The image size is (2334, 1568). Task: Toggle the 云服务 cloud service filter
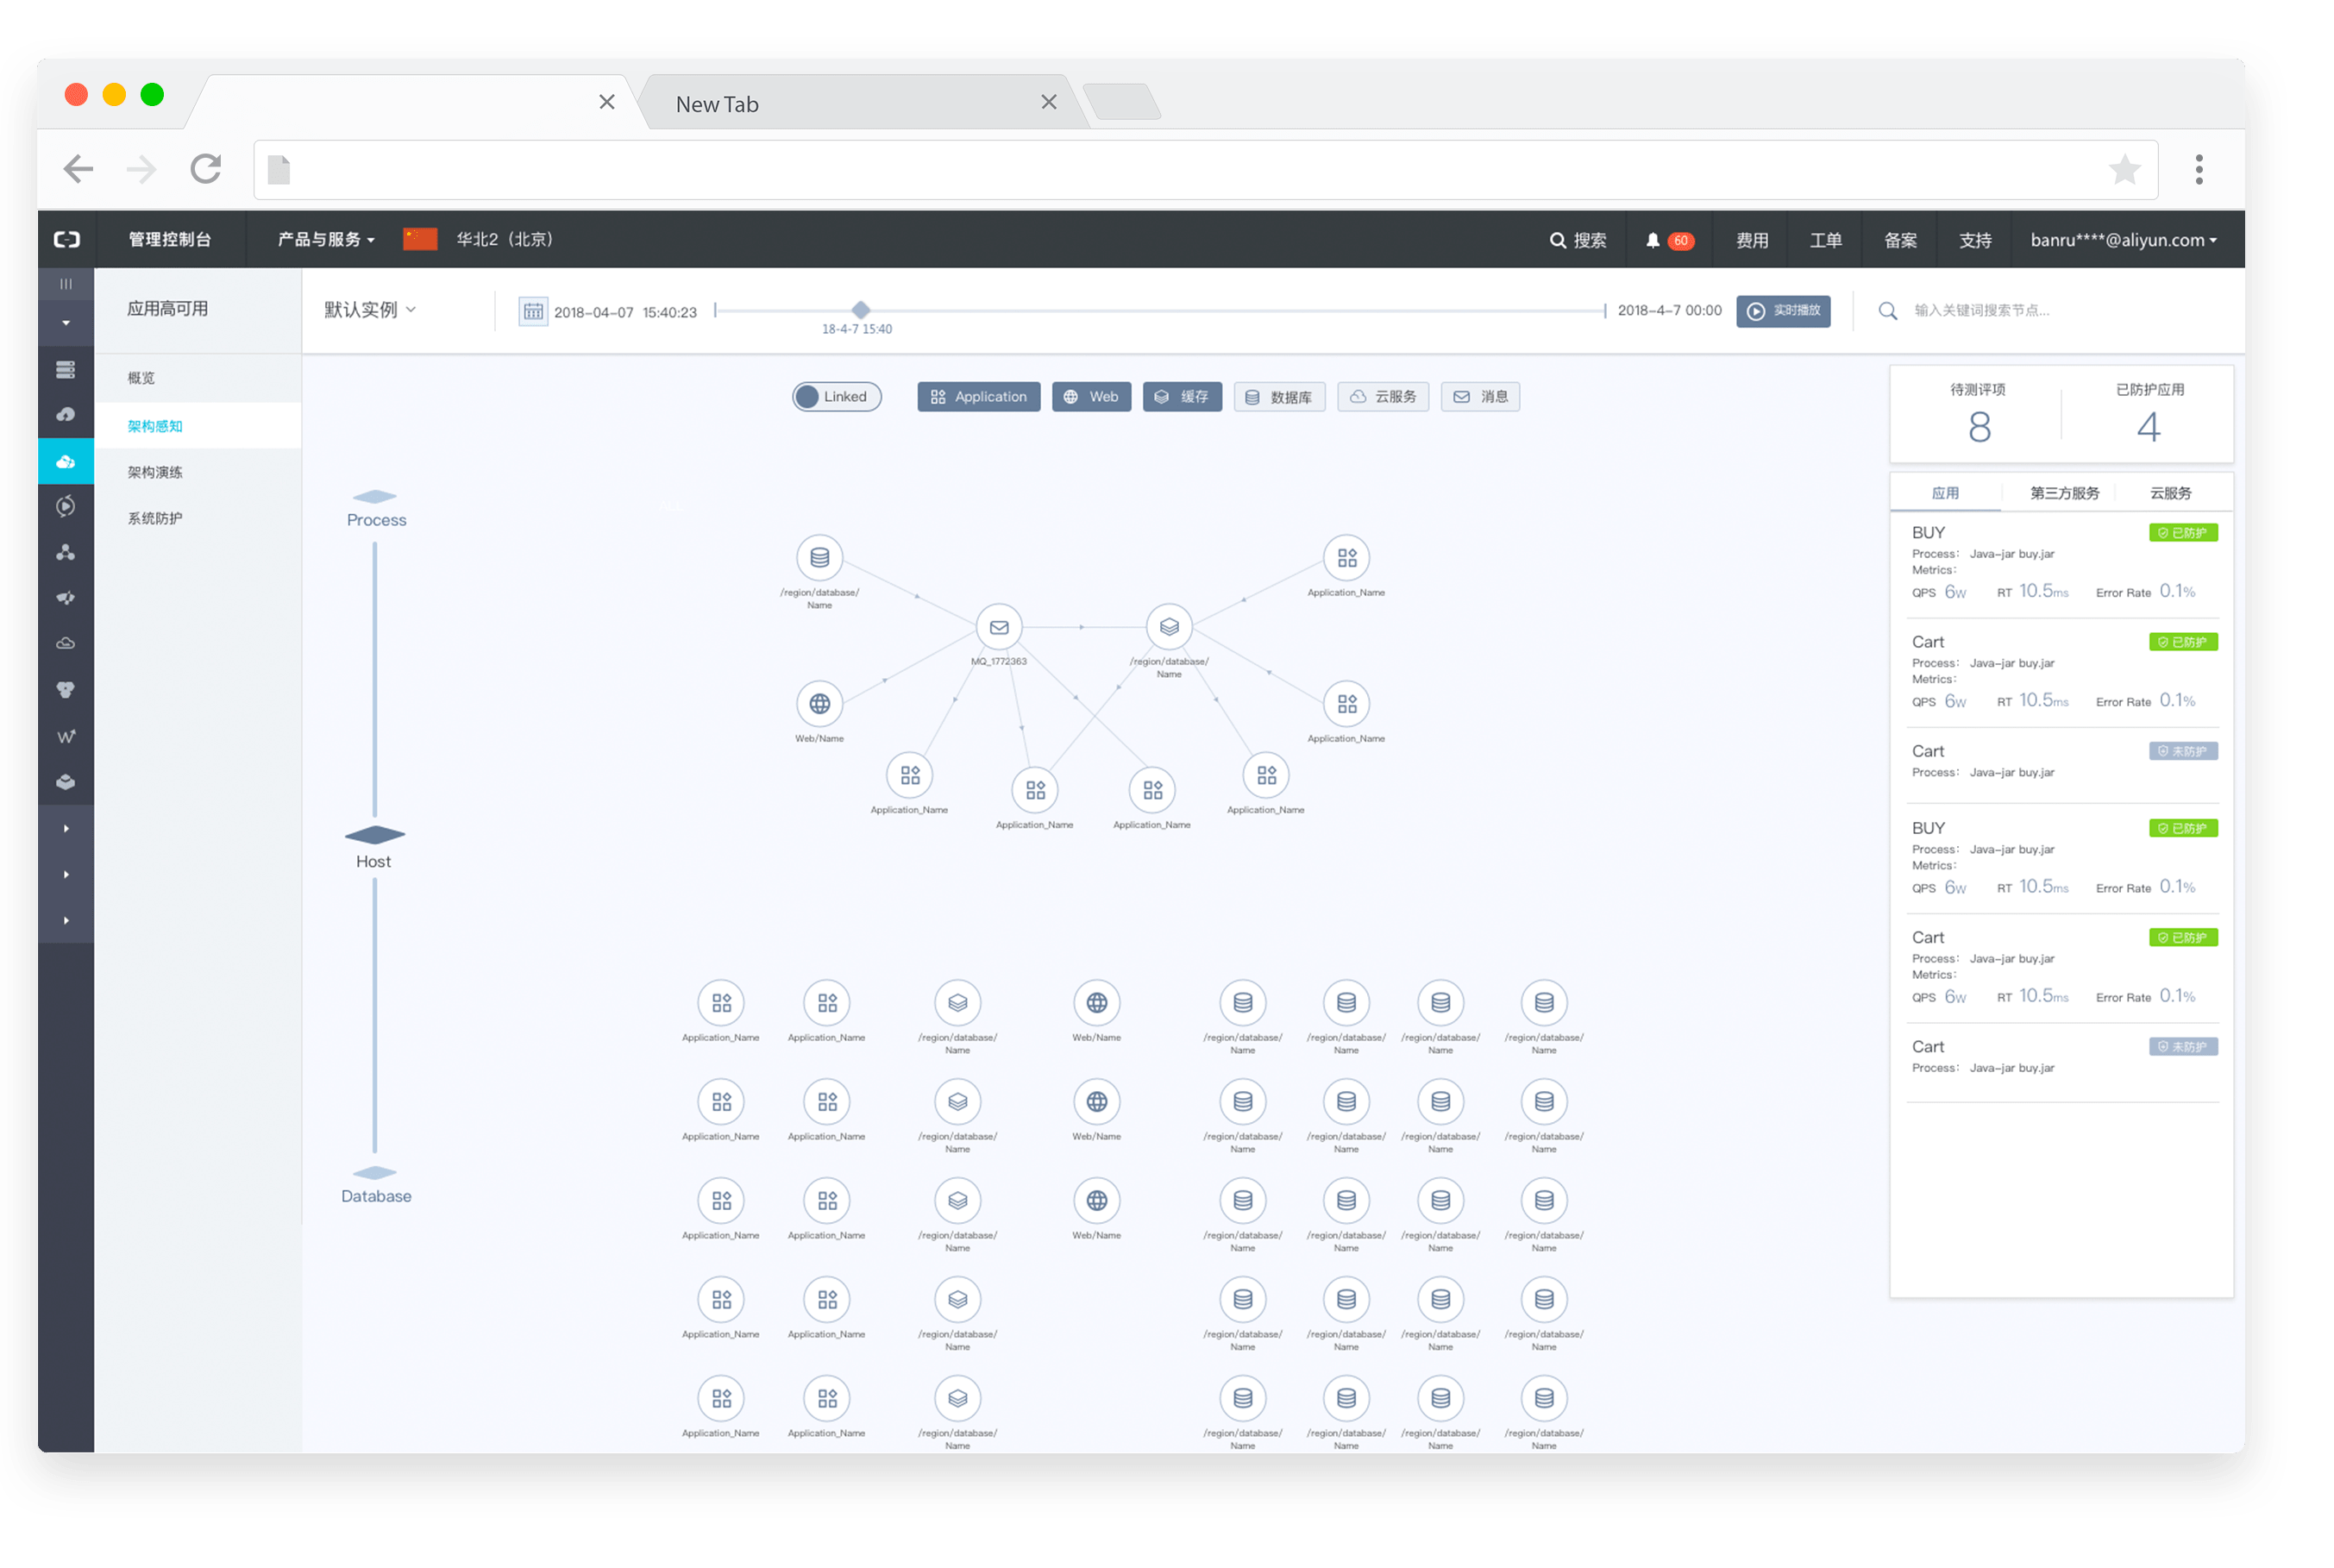point(1382,397)
